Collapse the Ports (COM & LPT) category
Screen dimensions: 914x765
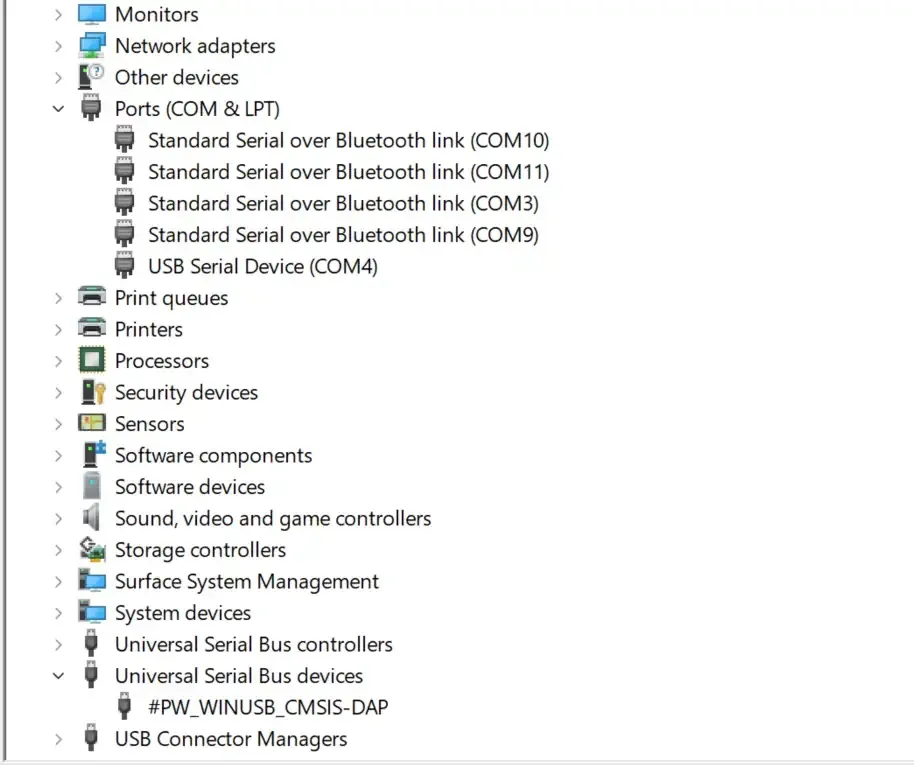pyautogui.click(x=58, y=109)
